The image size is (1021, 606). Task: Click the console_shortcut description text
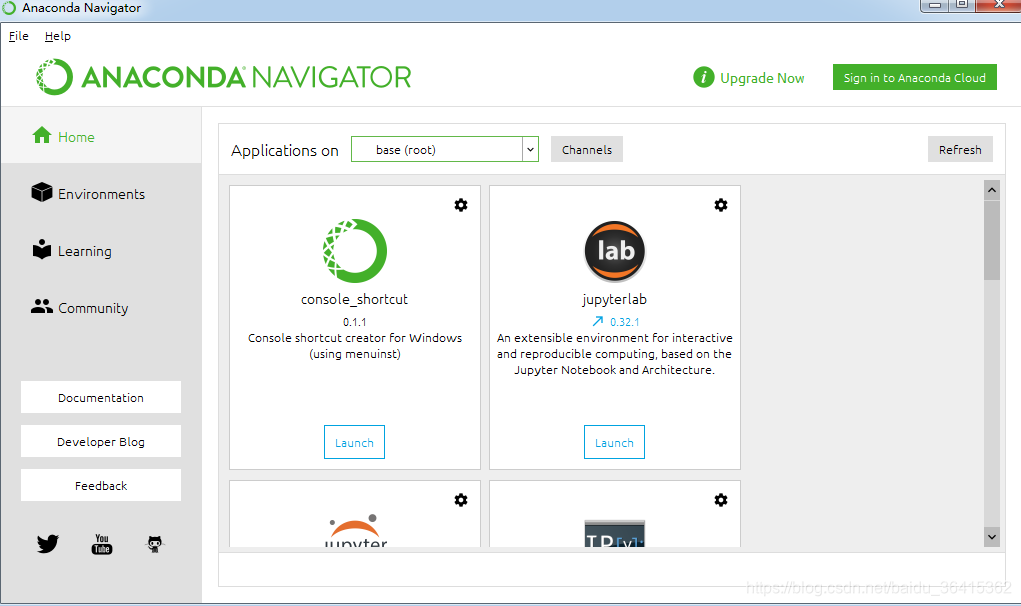tap(355, 346)
